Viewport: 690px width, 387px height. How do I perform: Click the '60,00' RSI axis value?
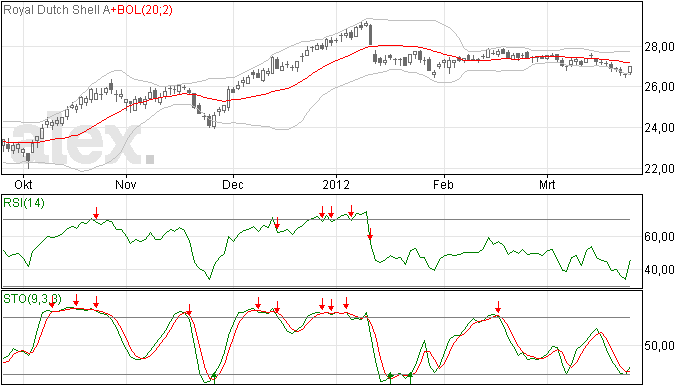[x=659, y=237]
